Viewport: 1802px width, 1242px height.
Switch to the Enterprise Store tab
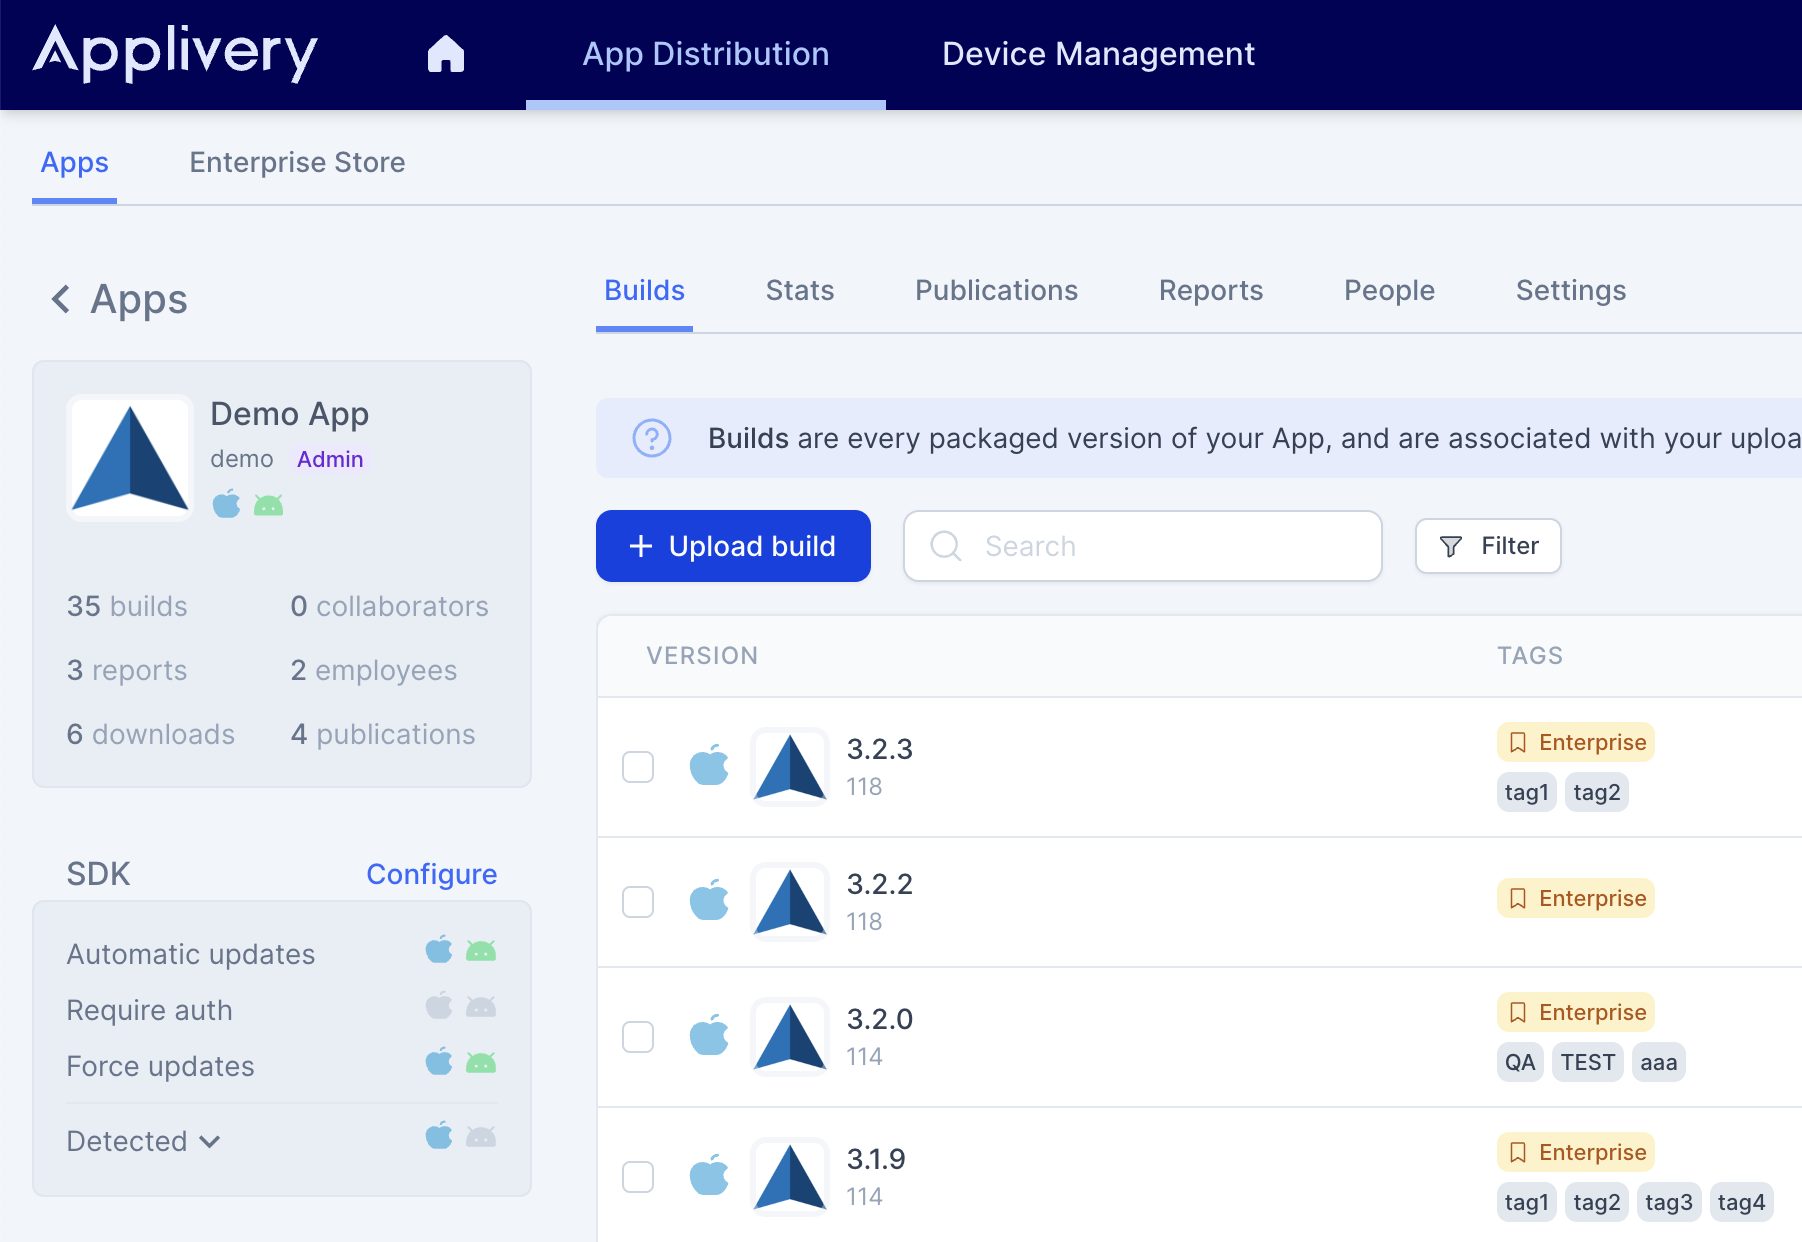tap(297, 162)
